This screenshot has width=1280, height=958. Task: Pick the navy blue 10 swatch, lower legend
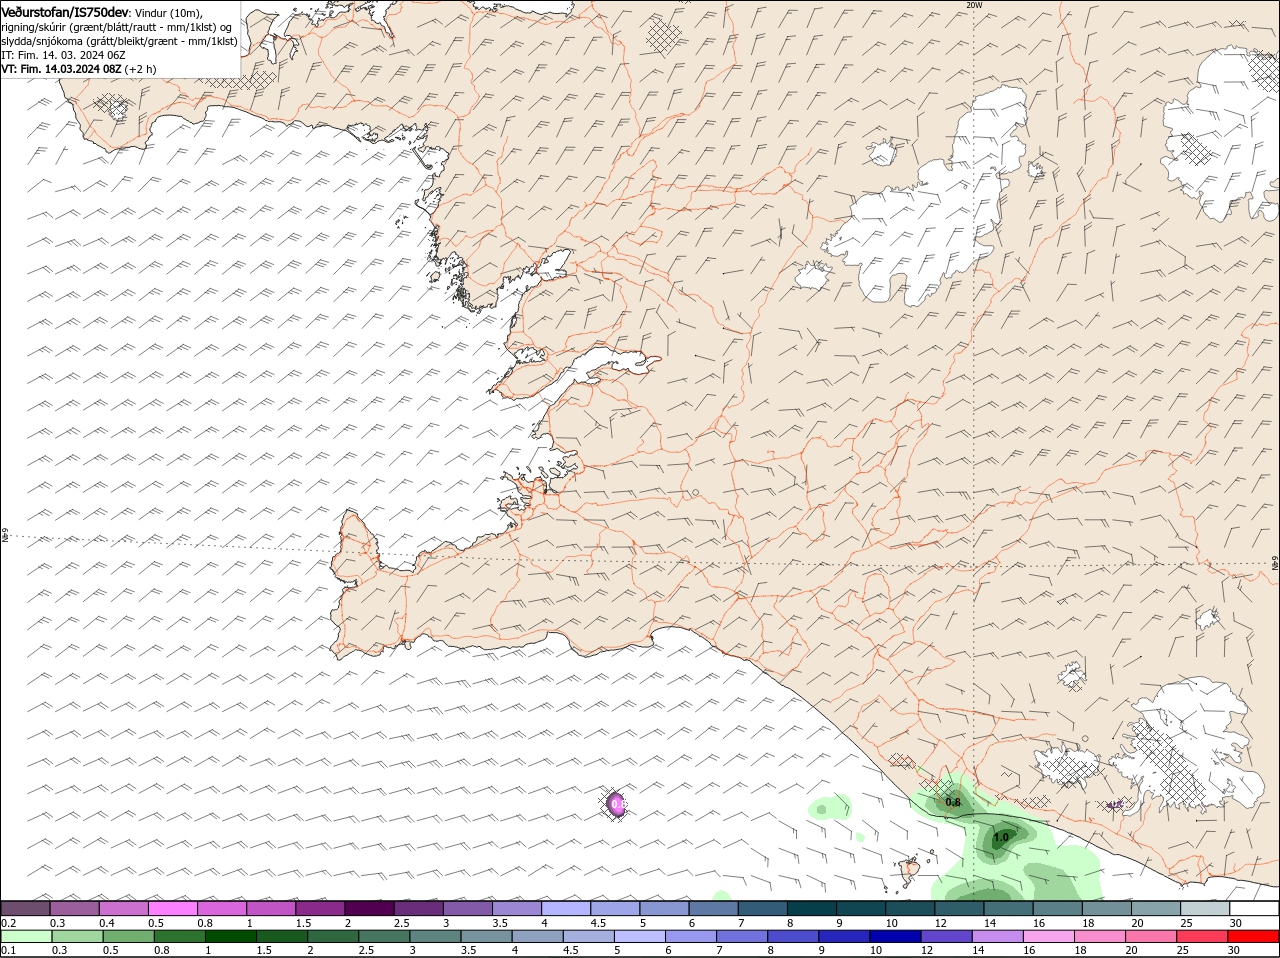click(895, 936)
